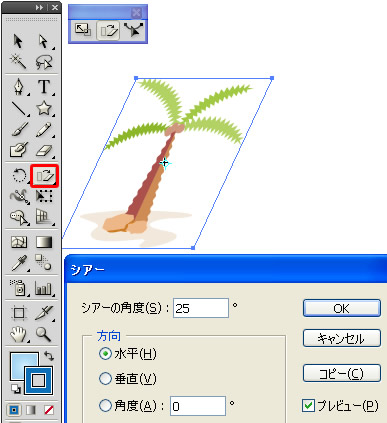Select the Rotate tool

(19, 175)
